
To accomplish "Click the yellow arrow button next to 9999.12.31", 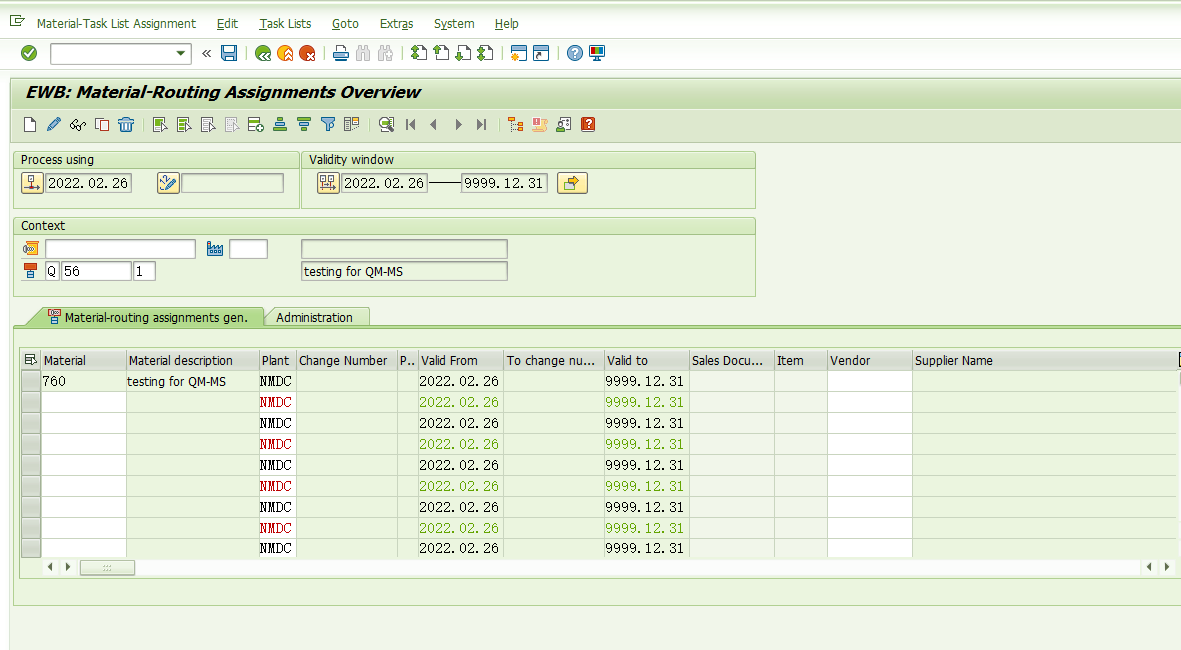I will (x=572, y=182).
